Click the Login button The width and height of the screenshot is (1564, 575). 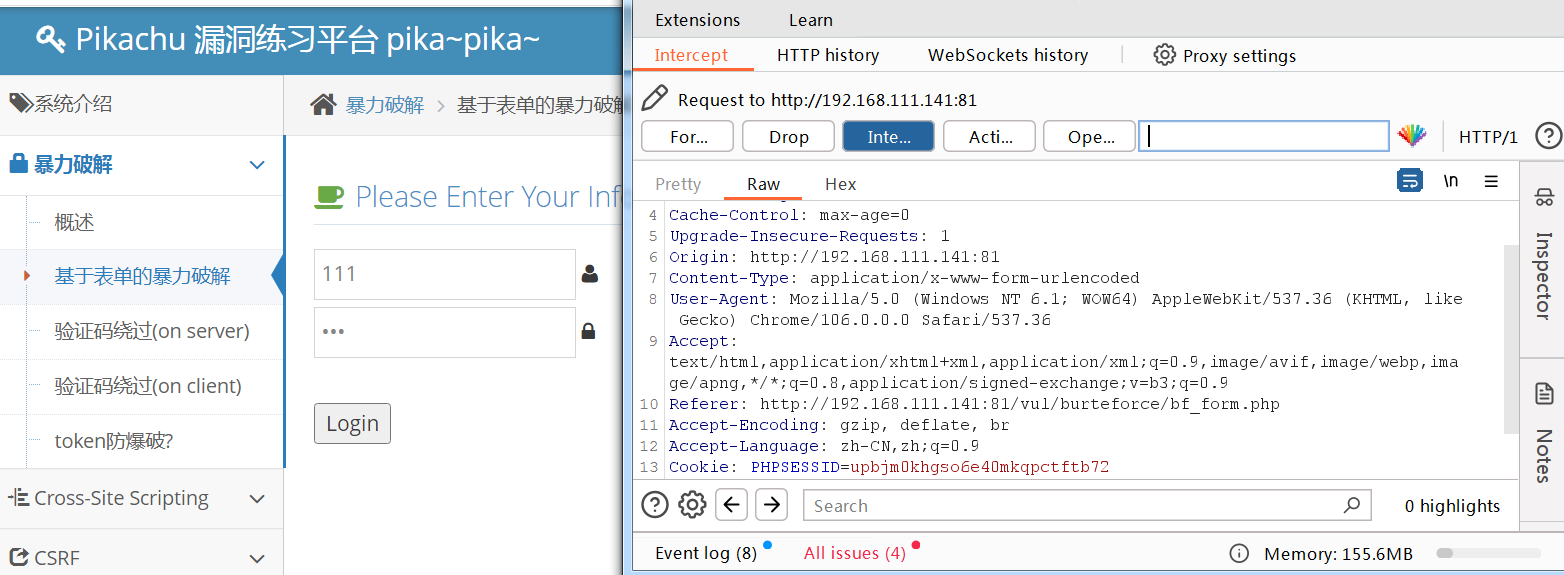(x=352, y=424)
